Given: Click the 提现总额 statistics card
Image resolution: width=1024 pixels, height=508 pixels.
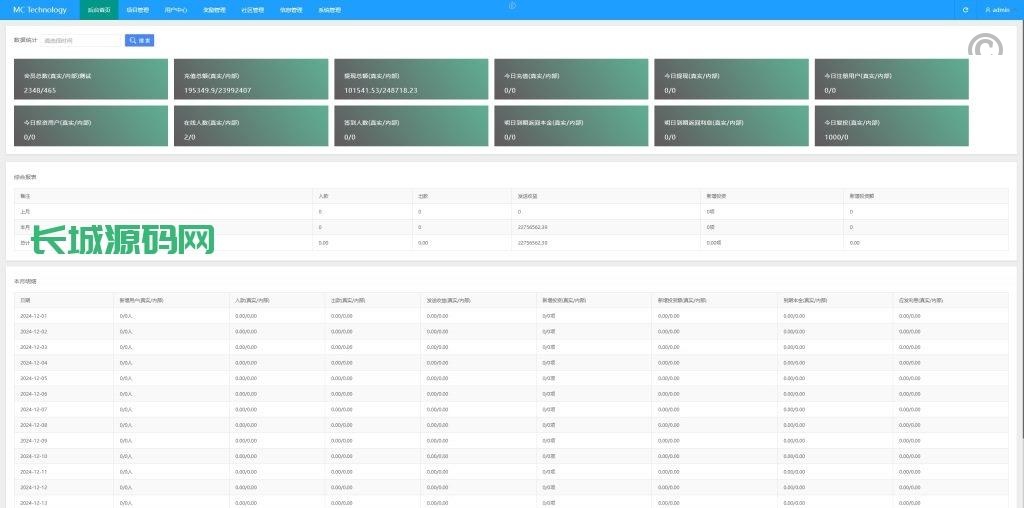Looking at the screenshot, I should (411, 80).
